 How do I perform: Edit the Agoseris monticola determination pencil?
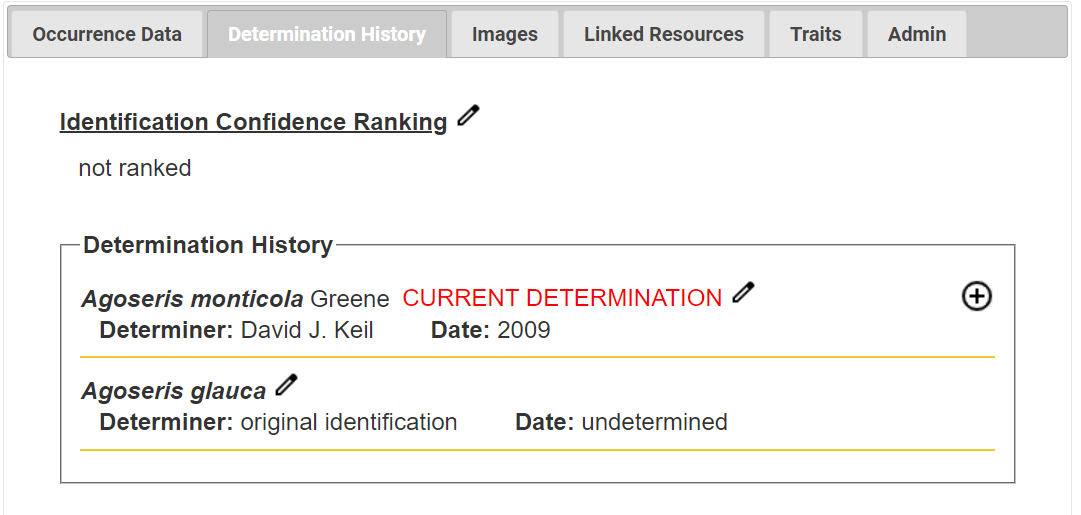[x=743, y=292]
